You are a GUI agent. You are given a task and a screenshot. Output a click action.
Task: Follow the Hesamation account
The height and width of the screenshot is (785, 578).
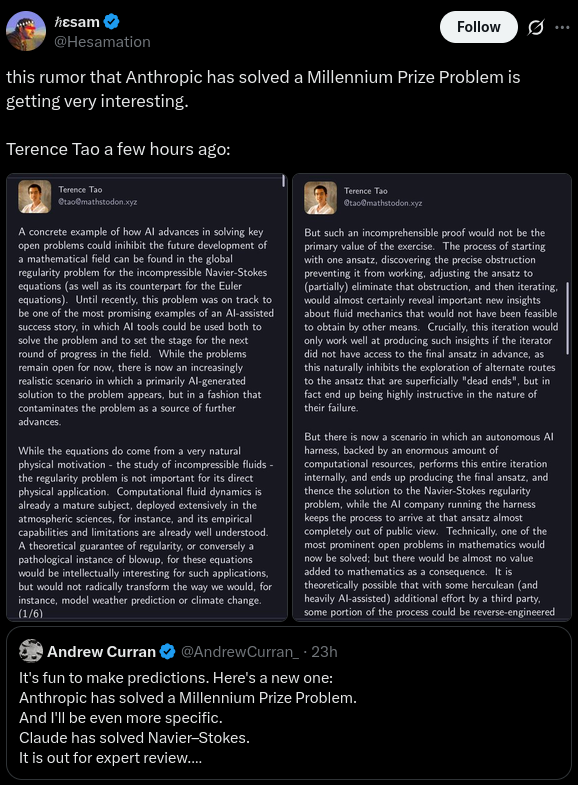[478, 27]
